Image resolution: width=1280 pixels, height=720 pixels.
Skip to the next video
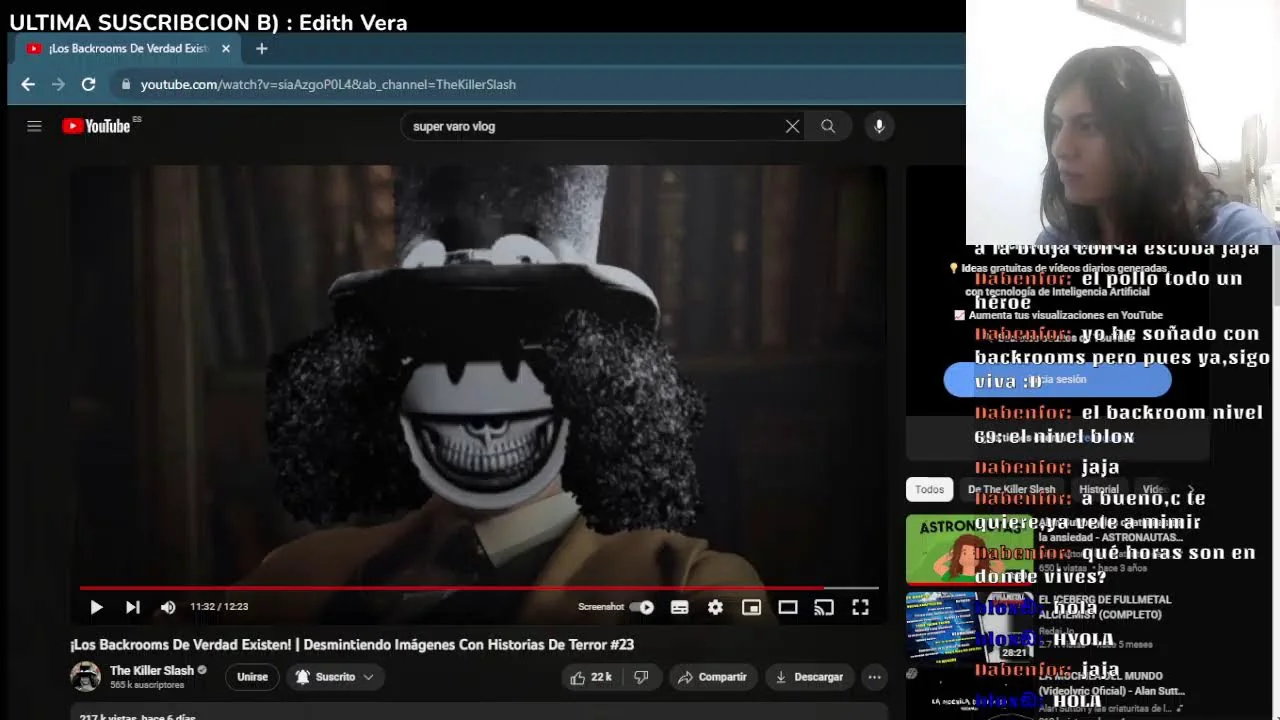click(x=132, y=607)
